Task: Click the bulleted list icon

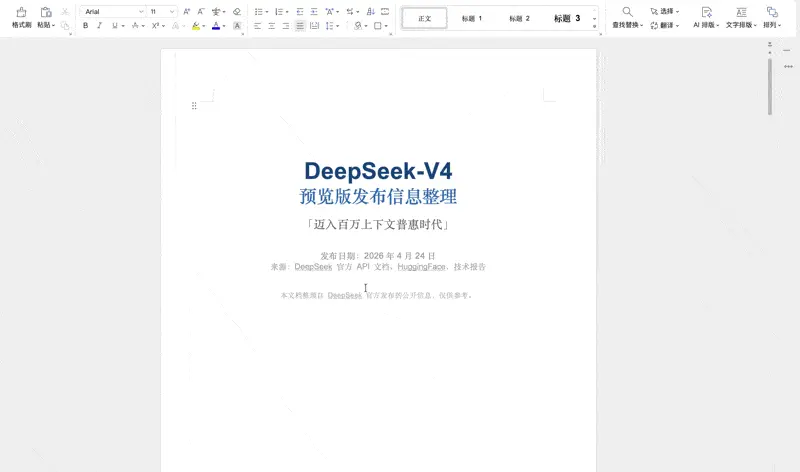Action: (x=259, y=11)
